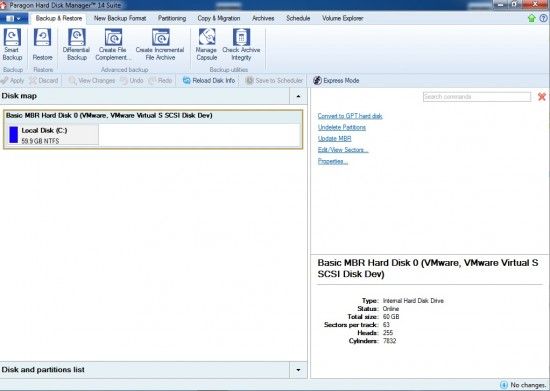Viewport: 550px width, 391px height.
Task: Click Total size value 60 GB
Action: coord(391,317)
